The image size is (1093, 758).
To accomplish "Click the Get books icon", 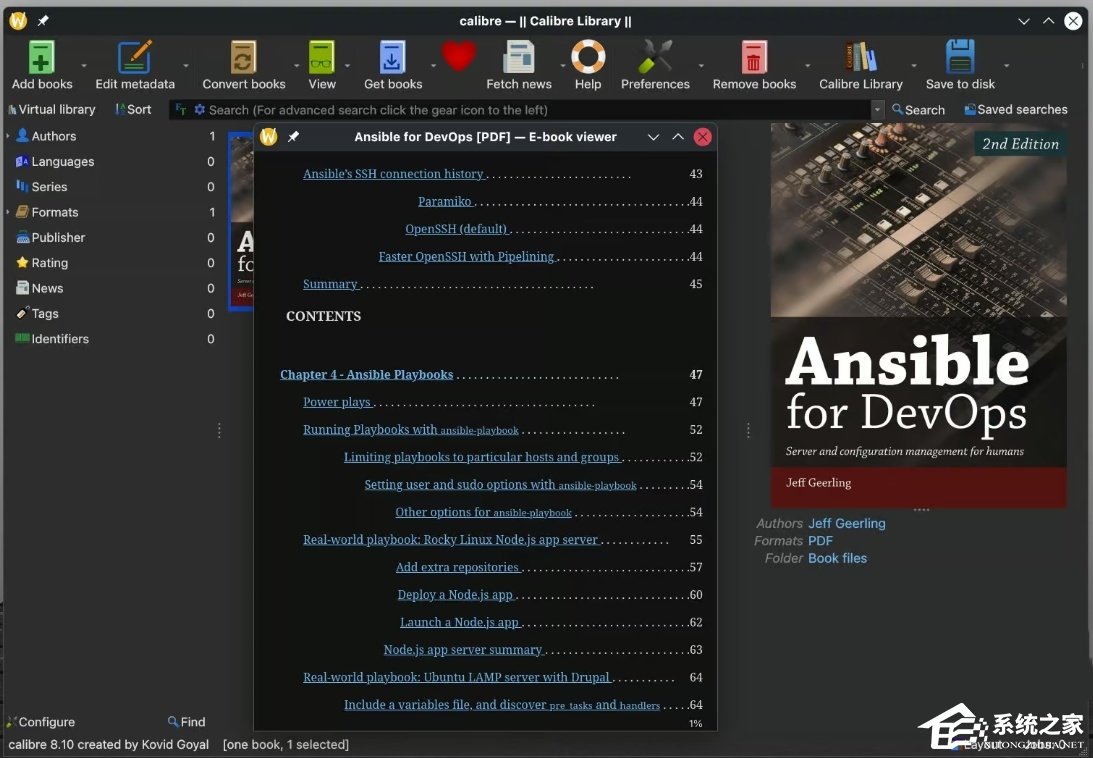I will pyautogui.click(x=393, y=58).
